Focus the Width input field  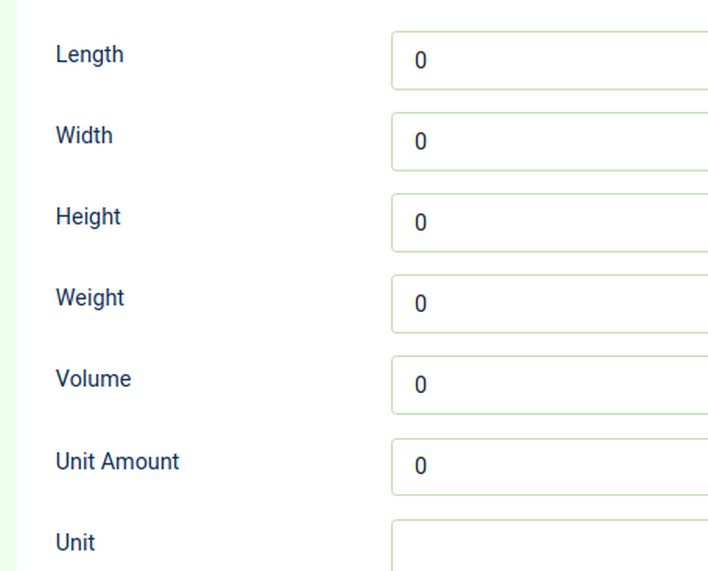pyautogui.click(x=550, y=142)
